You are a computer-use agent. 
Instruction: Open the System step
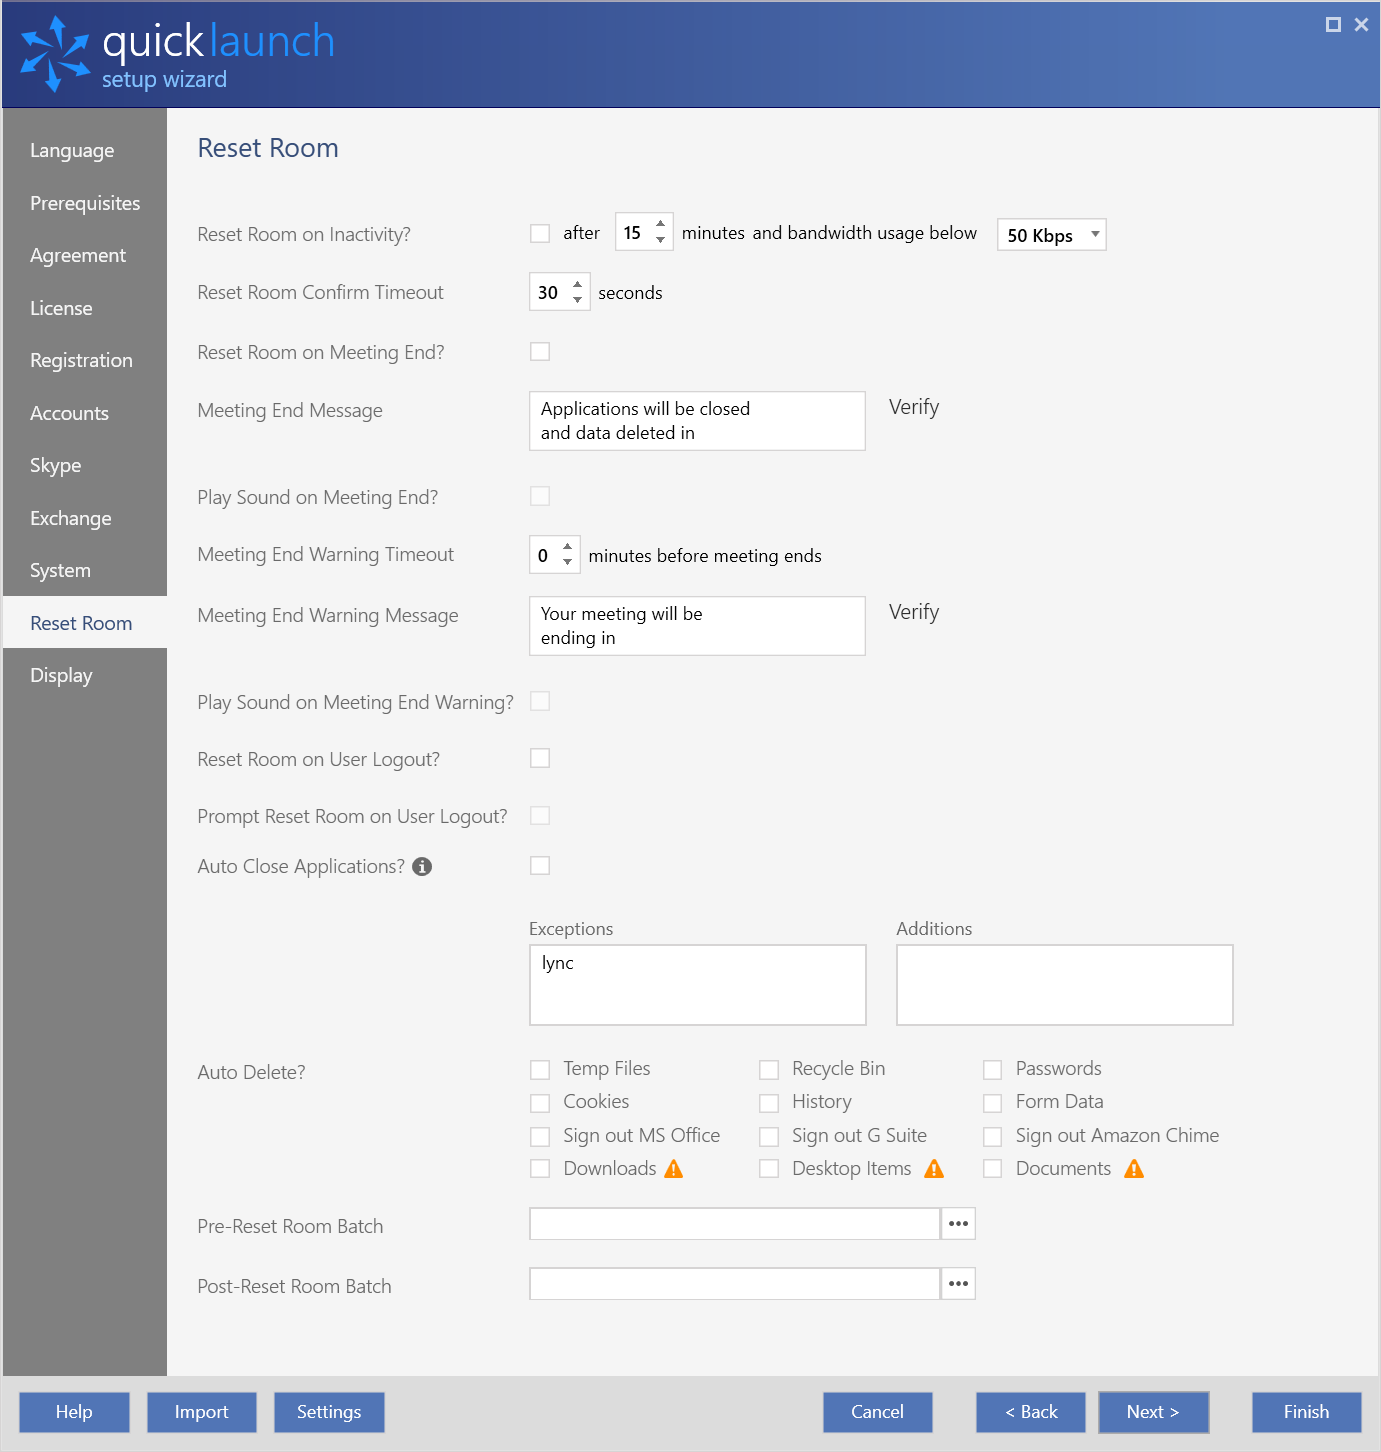click(85, 571)
